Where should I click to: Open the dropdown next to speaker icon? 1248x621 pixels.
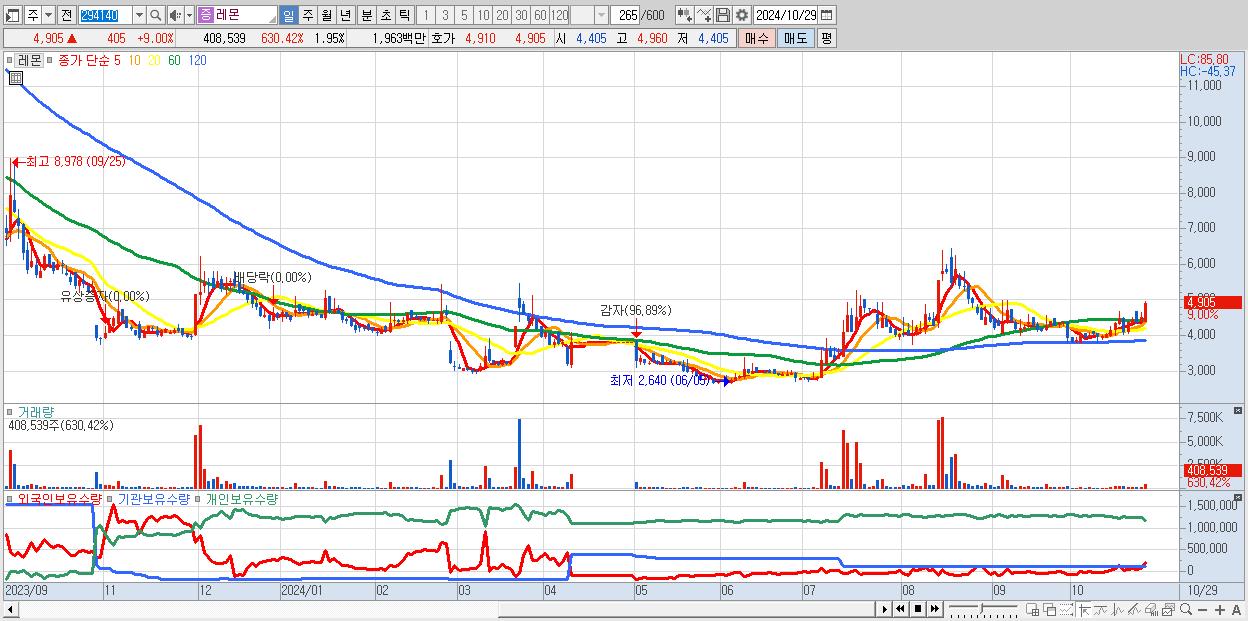[x=189, y=15]
